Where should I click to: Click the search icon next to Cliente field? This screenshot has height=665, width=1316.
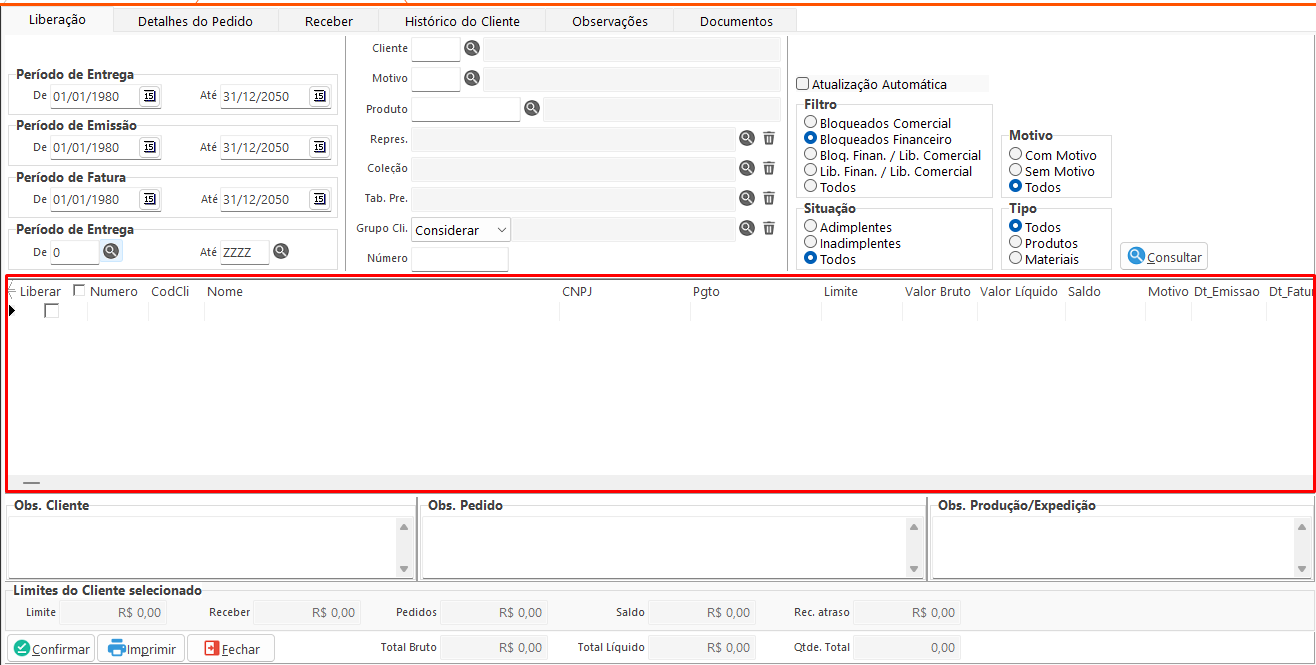[472, 48]
